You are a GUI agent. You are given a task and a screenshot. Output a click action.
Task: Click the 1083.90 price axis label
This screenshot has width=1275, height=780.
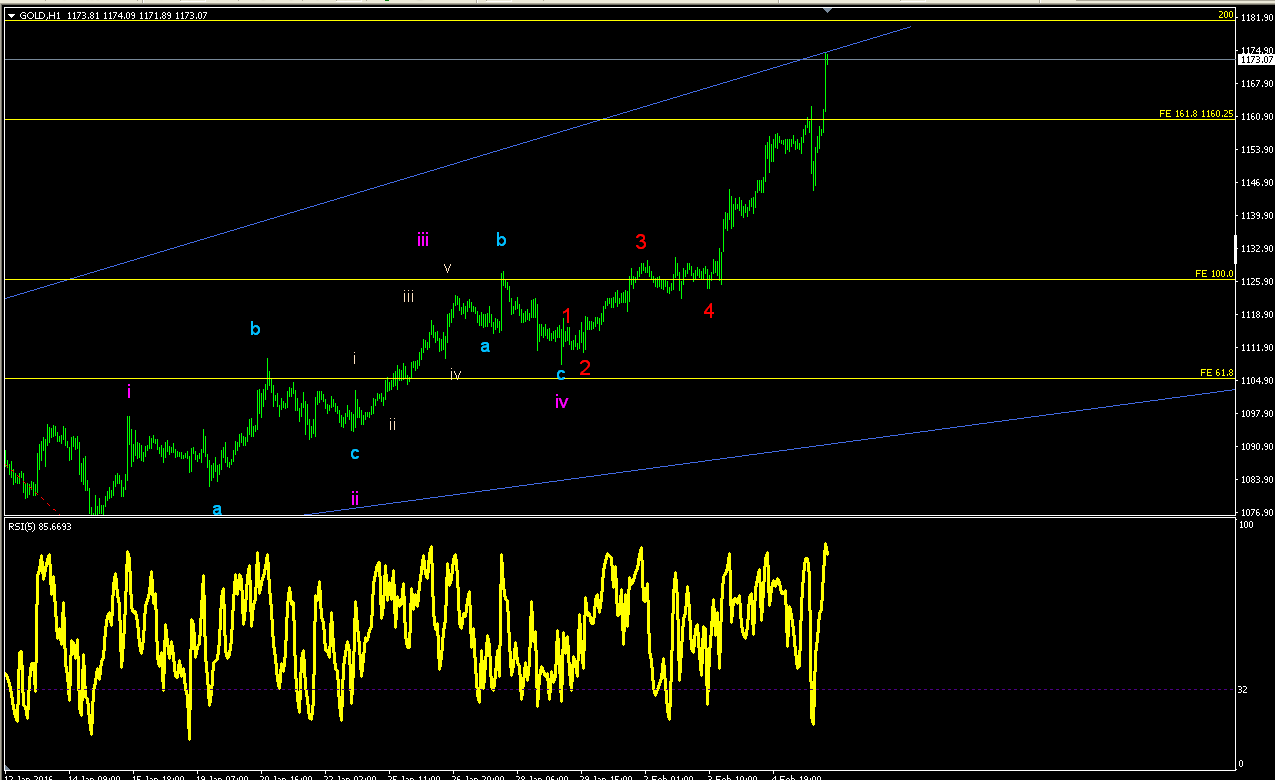[x=1256, y=480]
